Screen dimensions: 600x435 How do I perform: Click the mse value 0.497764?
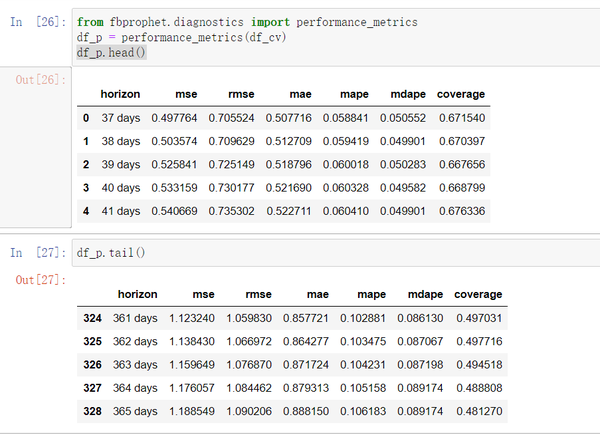pyautogui.click(x=174, y=118)
